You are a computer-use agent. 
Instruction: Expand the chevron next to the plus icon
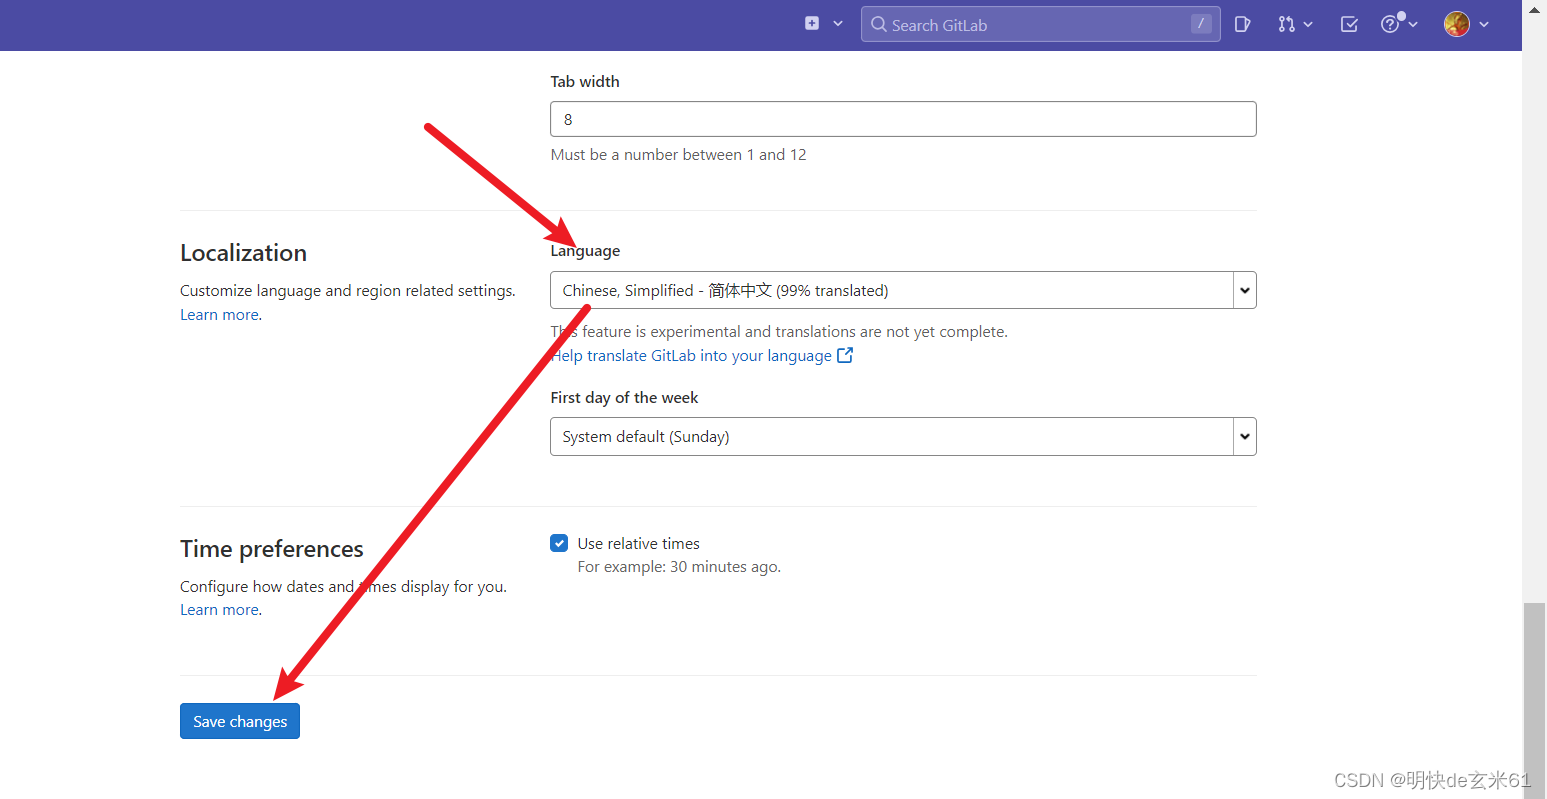838,22
